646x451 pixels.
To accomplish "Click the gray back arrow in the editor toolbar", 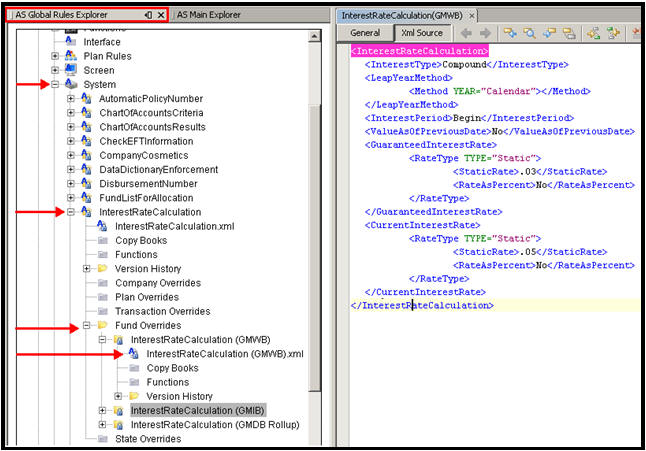I will pyautogui.click(x=466, y=33).
